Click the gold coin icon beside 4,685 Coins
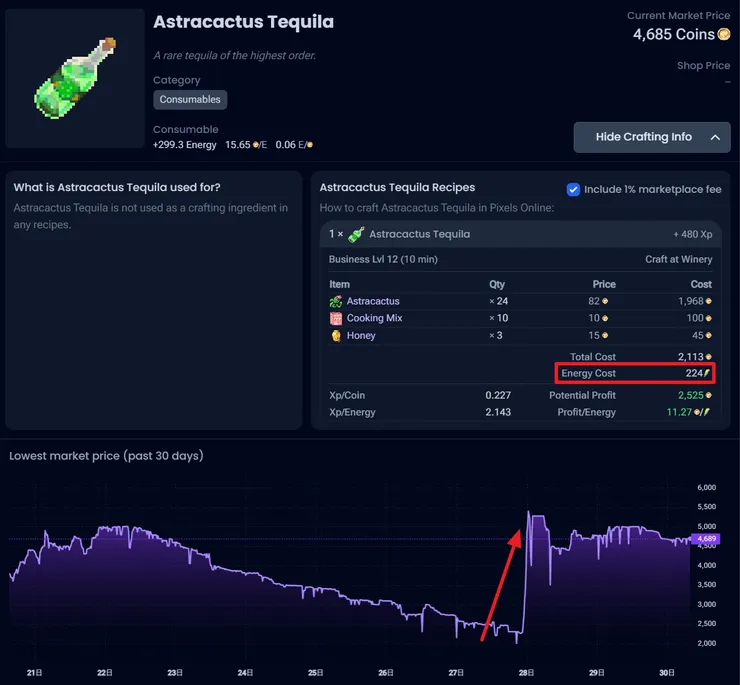 point(723,34)
